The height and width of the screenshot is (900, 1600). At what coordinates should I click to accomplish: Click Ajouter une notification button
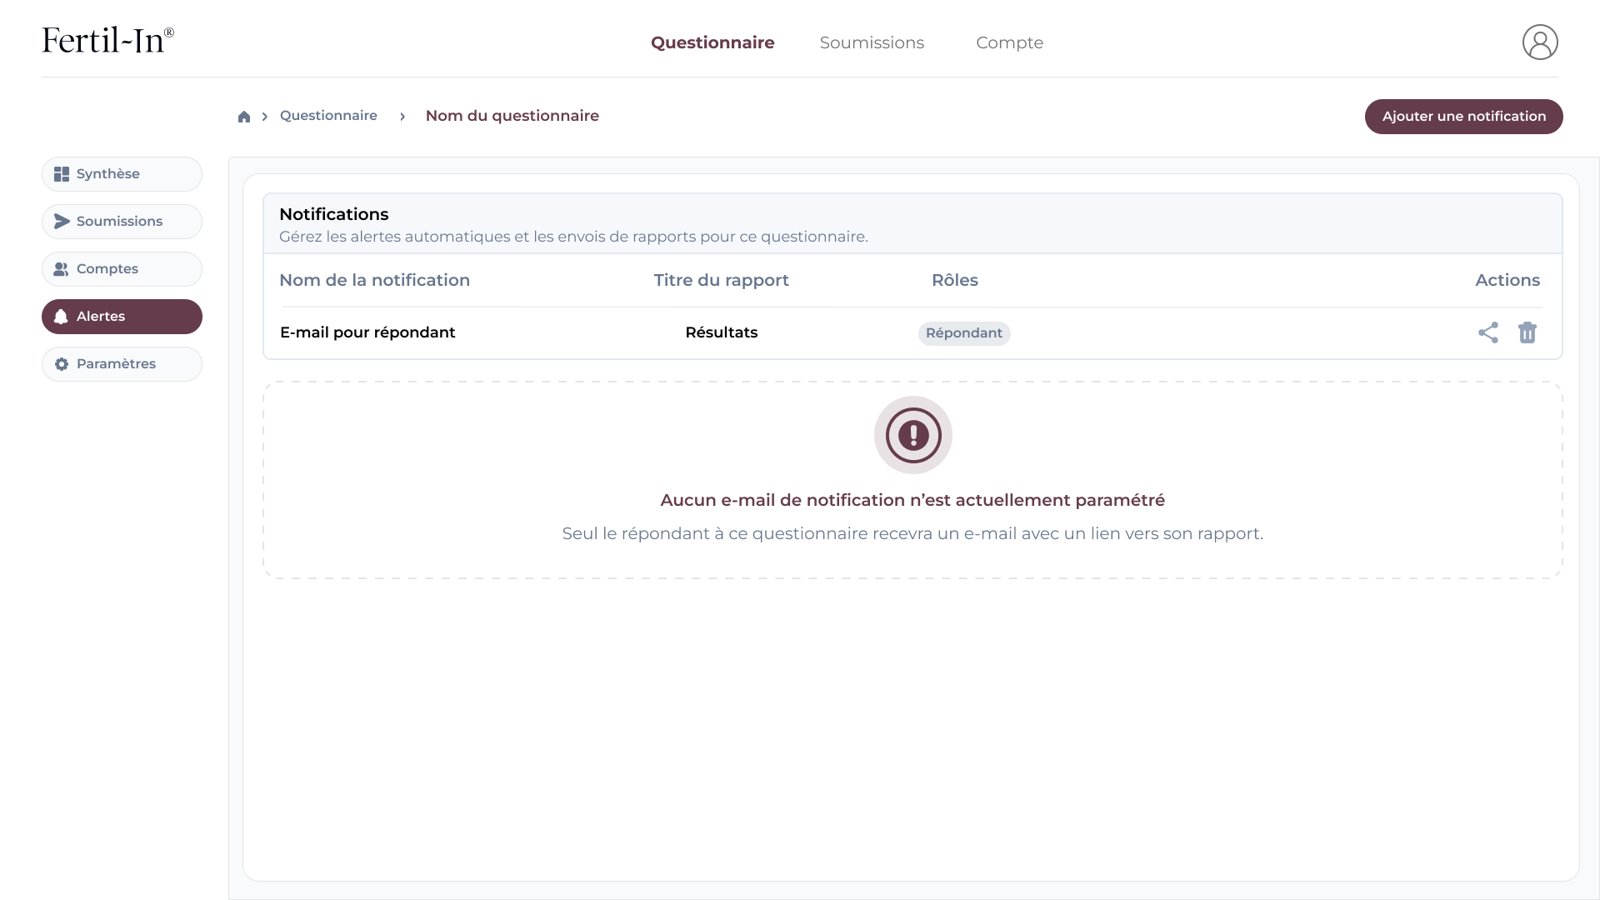point(1464,116)
